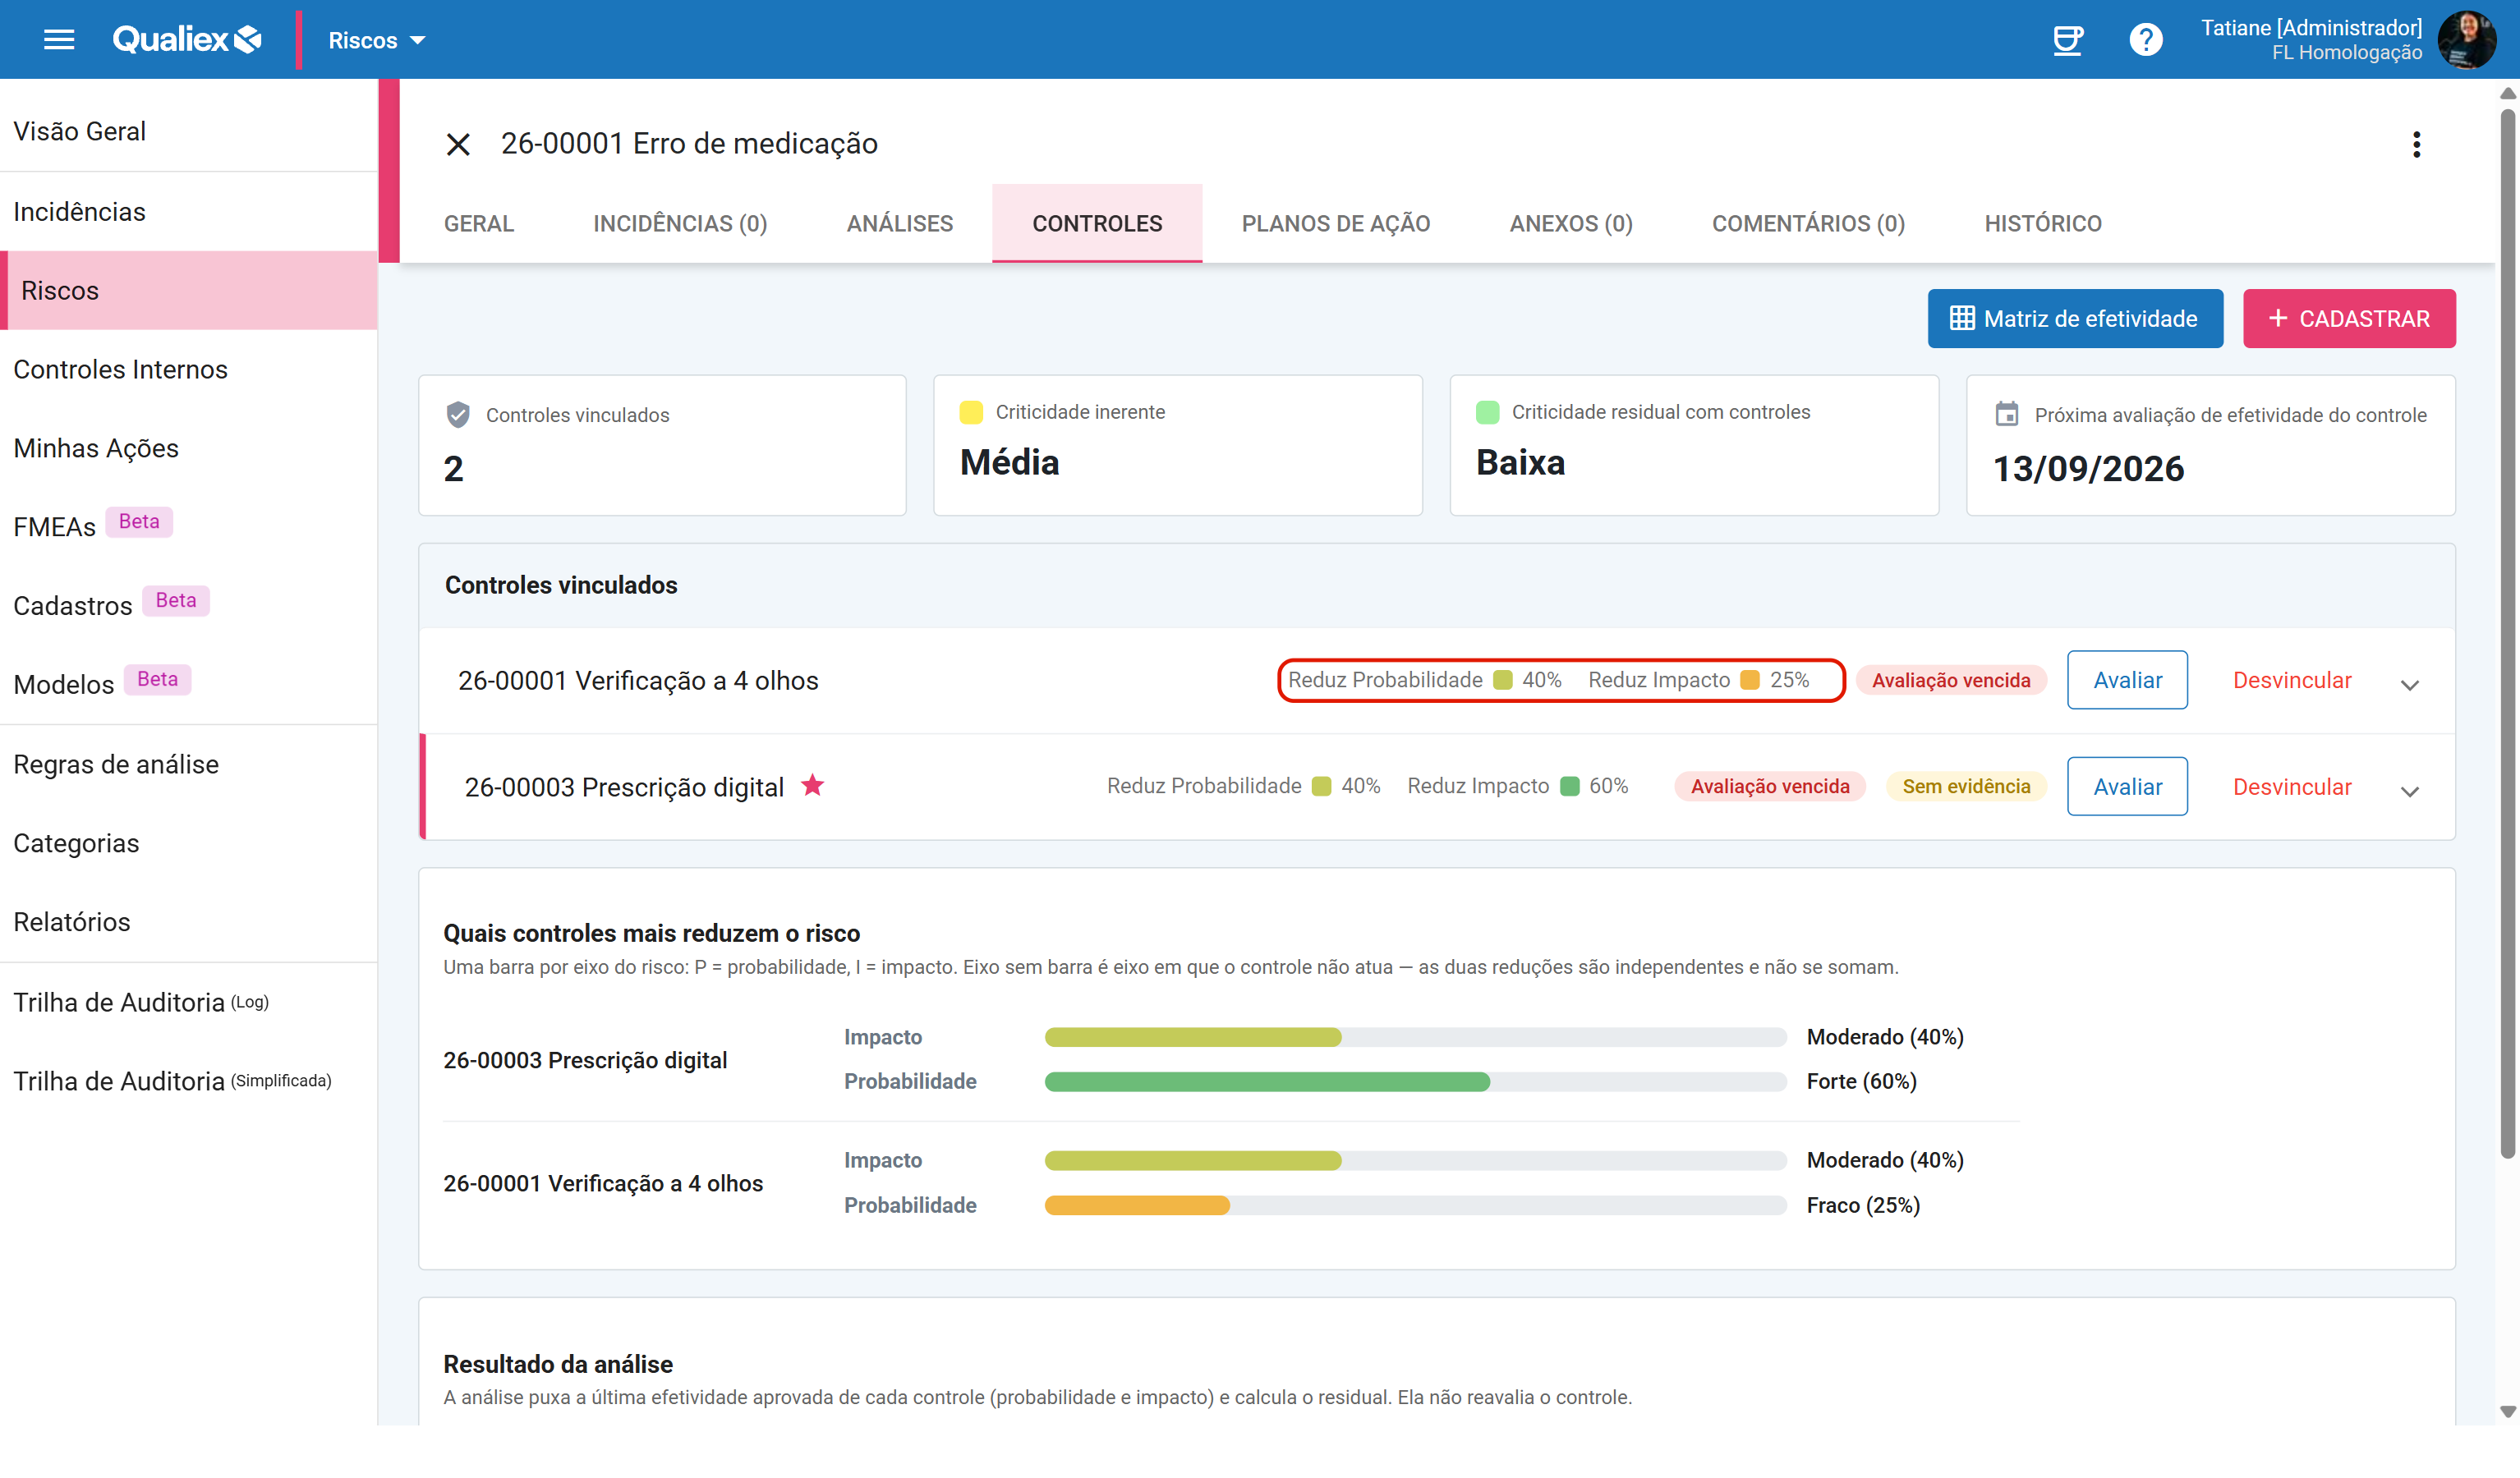Image resolution: width=2520 pixels, height=1478 pixels.
Task: Open the Matriz de efetividade button
Action: tap(2075, 319)
